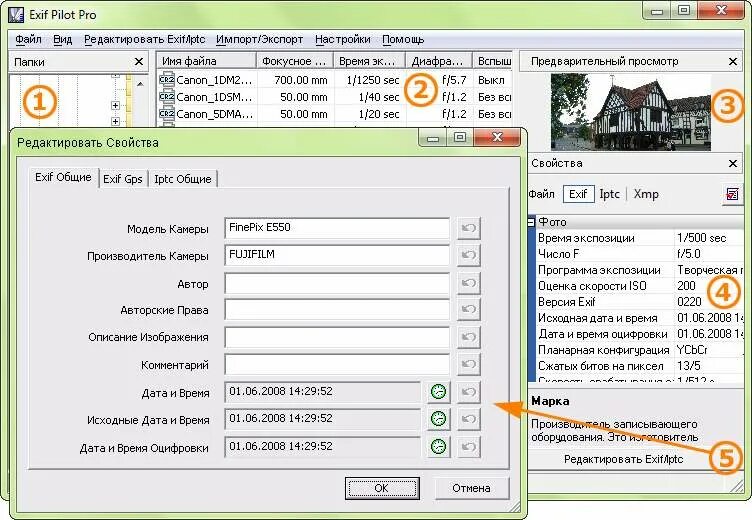Revert the Автор field value
The width and height of the screenshot is (752, 520).
[468, 283]
